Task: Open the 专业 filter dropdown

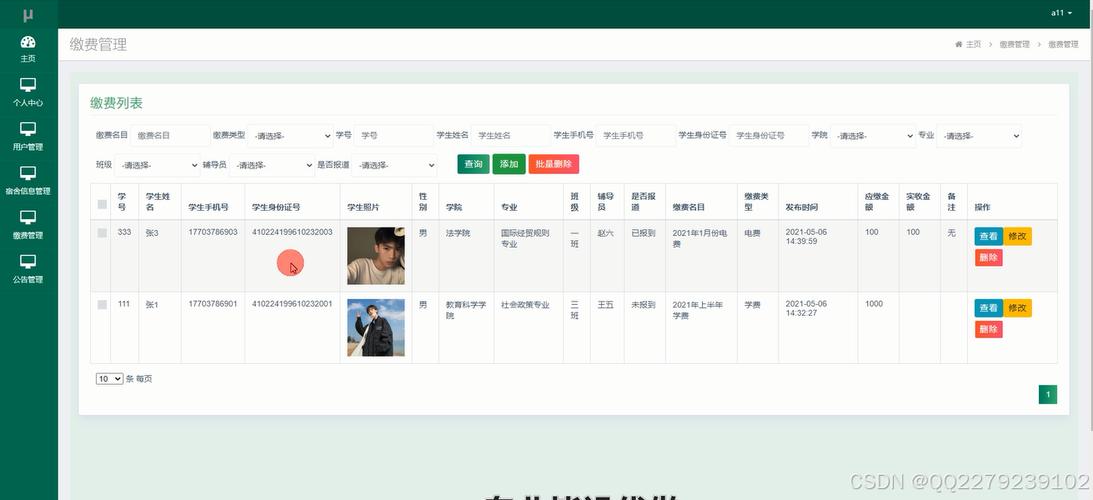Action: [x=979, y=136]
